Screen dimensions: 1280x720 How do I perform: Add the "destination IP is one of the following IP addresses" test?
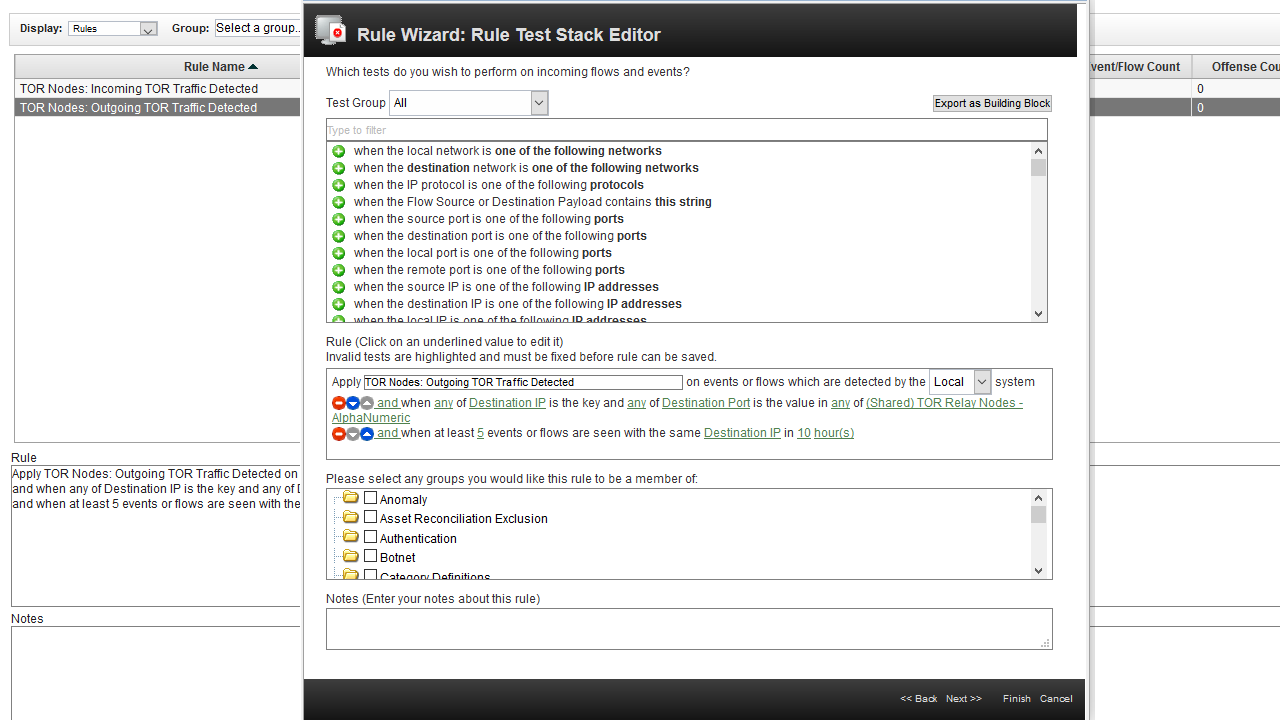339,303
